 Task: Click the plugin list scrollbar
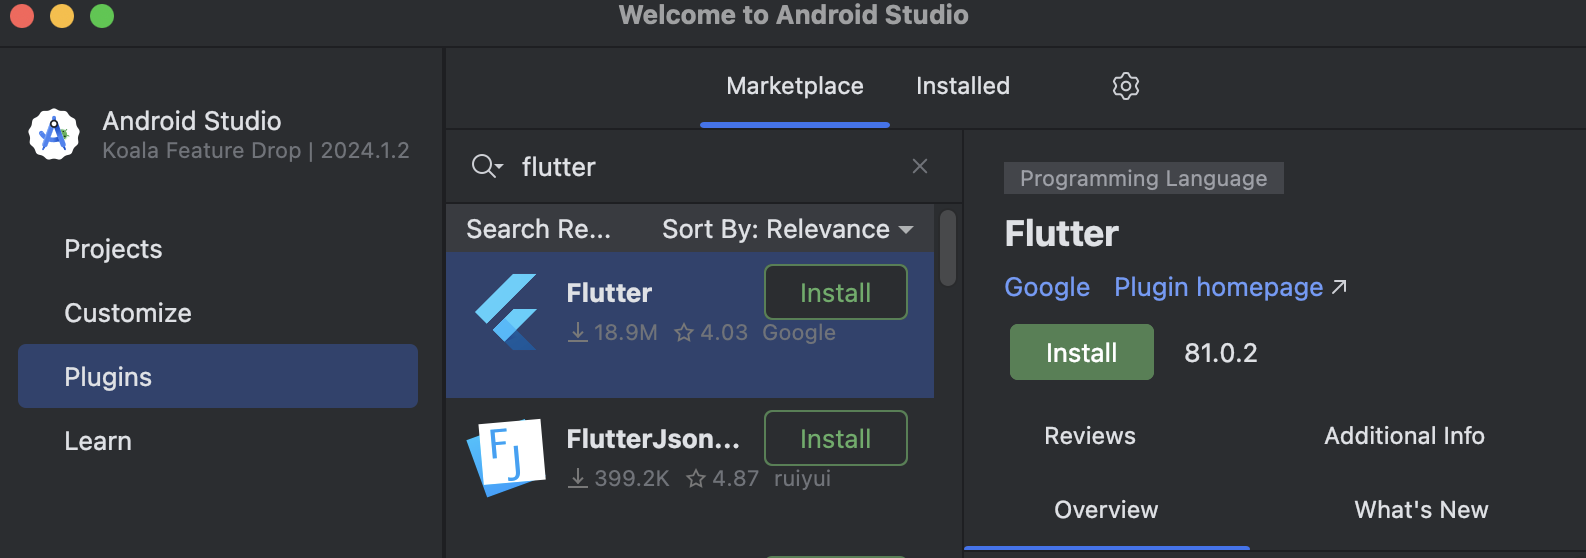click(x=948, y=248)
